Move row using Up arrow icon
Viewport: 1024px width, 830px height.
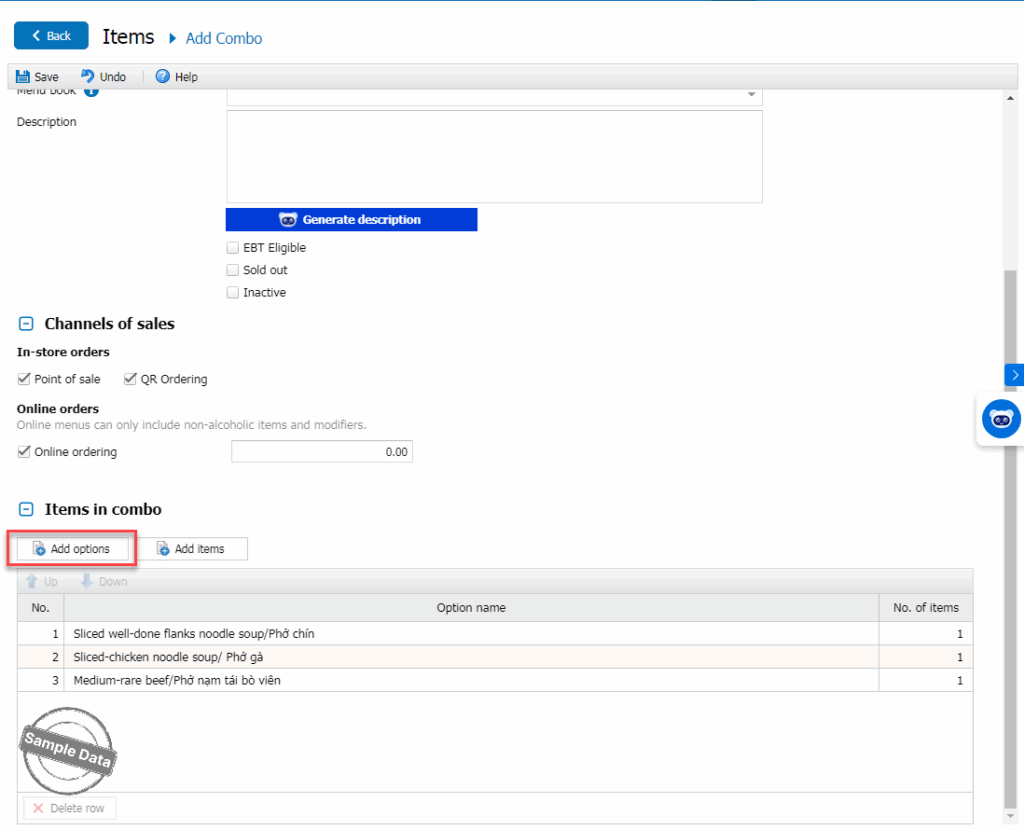pos(32,582)
